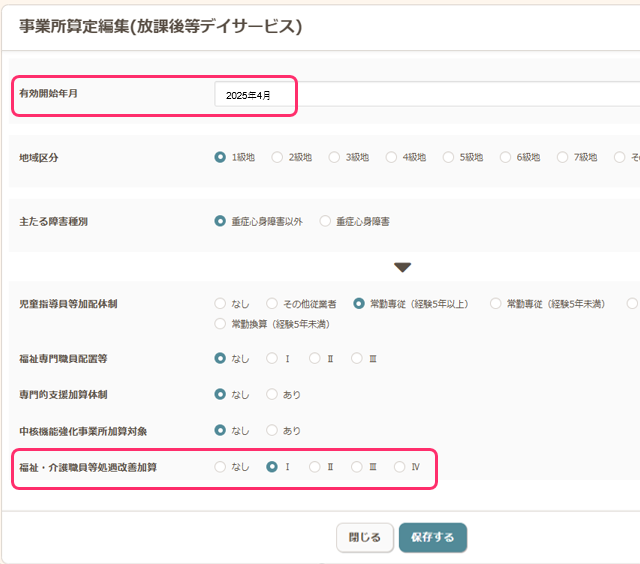The image size is (640, 564).
Task: Enable あり for 中核機能強化事業所加算対象
Action: pos(272,430)
